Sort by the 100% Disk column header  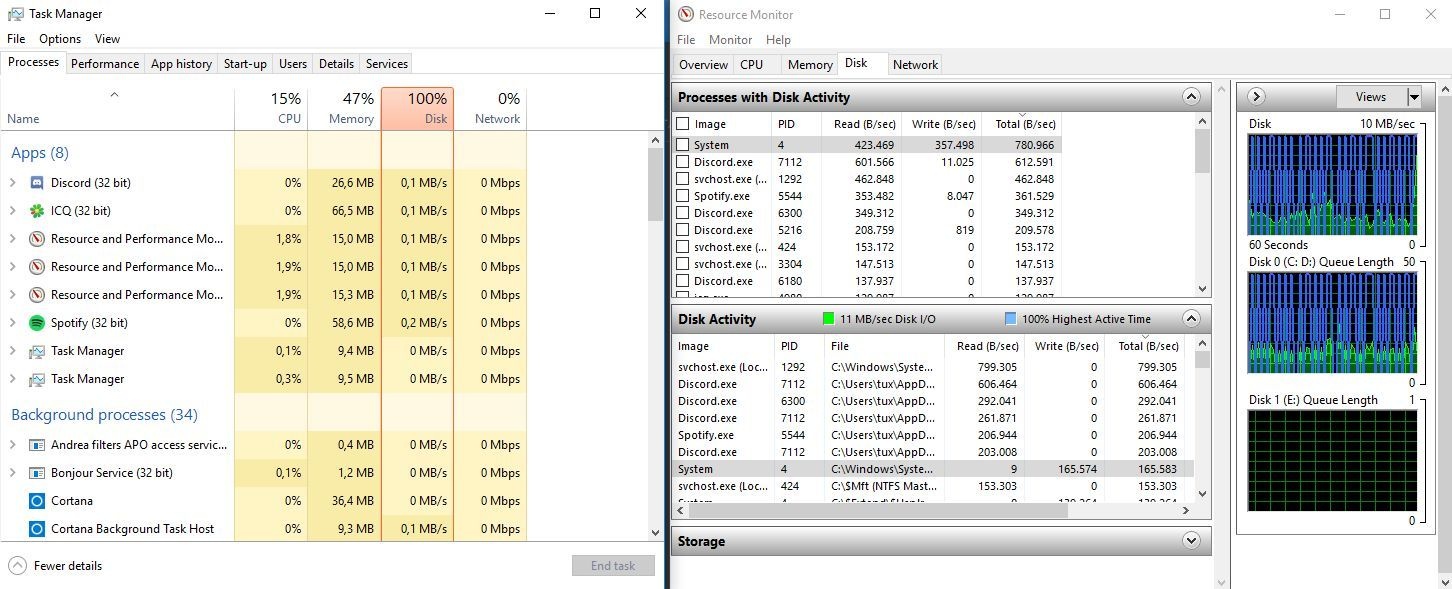coord(417,108)
